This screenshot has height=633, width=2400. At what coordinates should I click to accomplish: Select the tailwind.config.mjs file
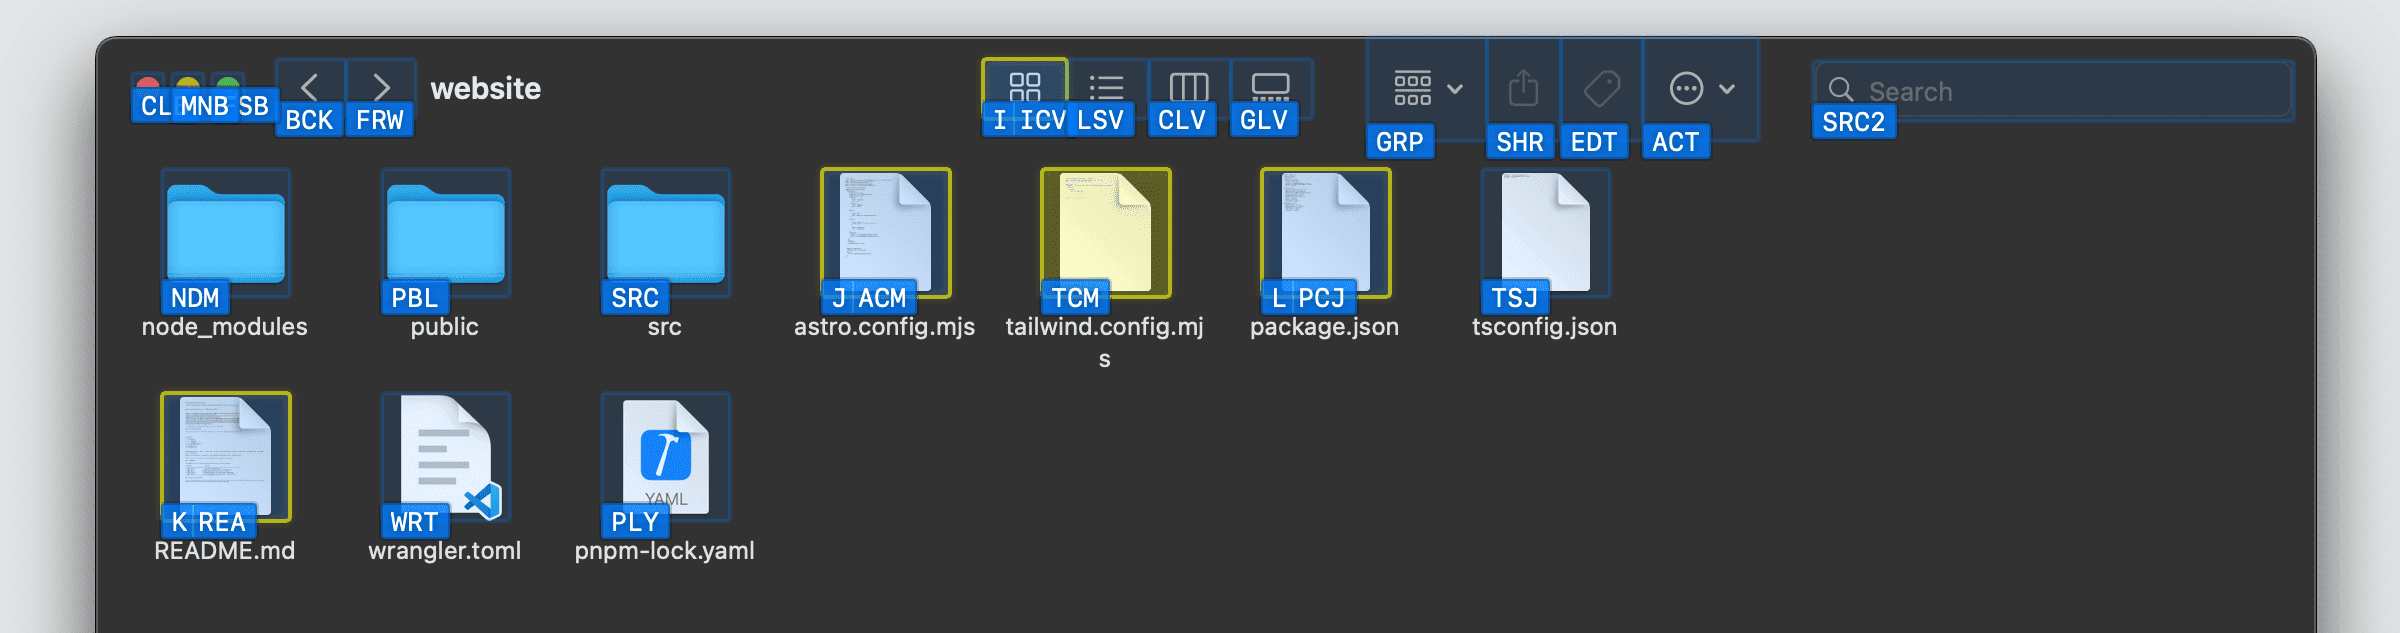tap(1105, 233)
